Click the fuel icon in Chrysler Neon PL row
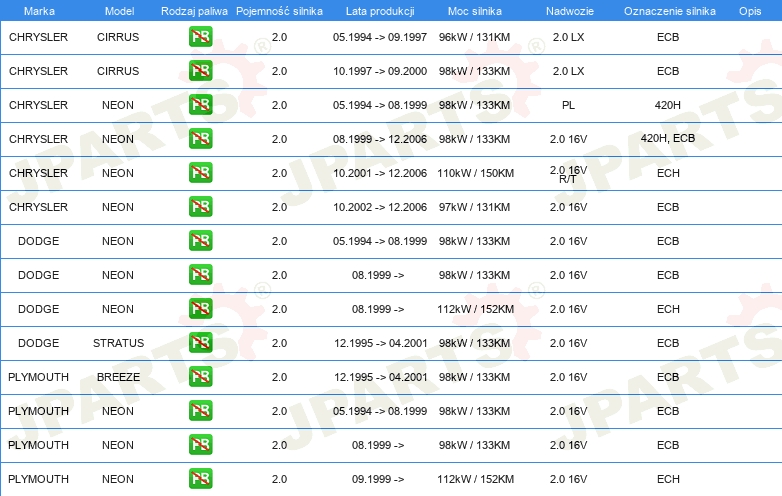The width and height of the screenshot is (782, 496). click(200, 104)
